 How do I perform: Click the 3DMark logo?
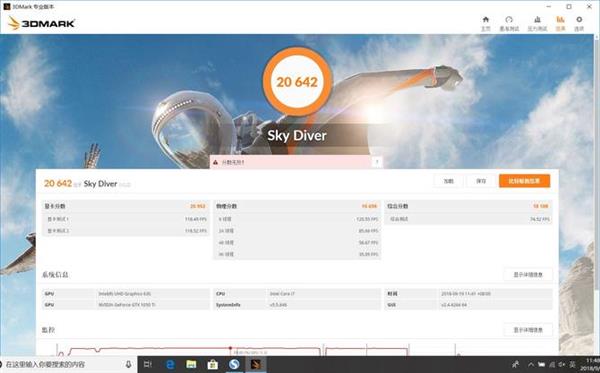tap(41, 23)
